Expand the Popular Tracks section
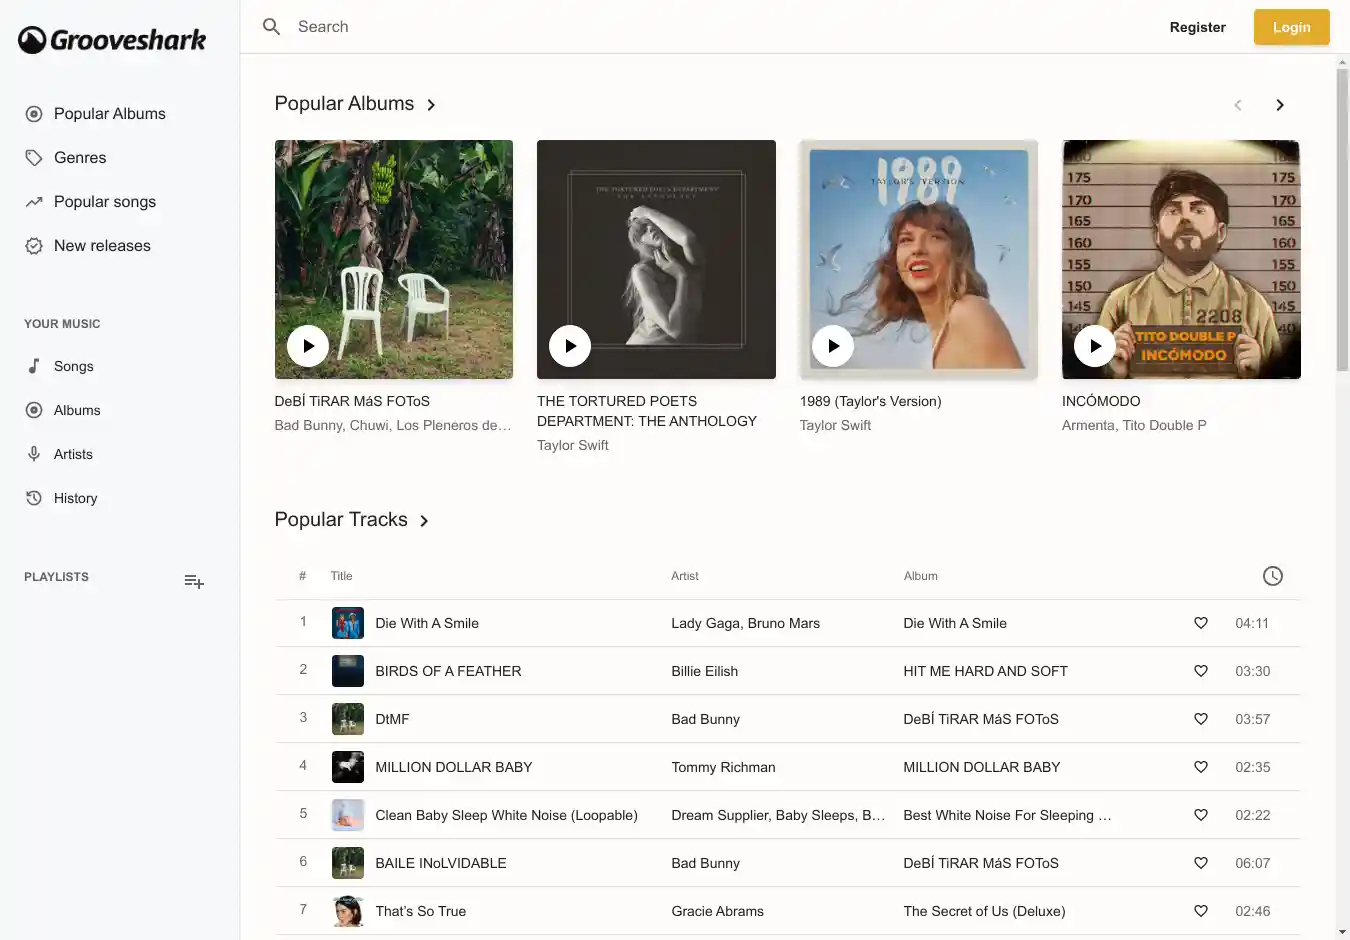This screenshot has width=1350, height=940. click(424, 521)
